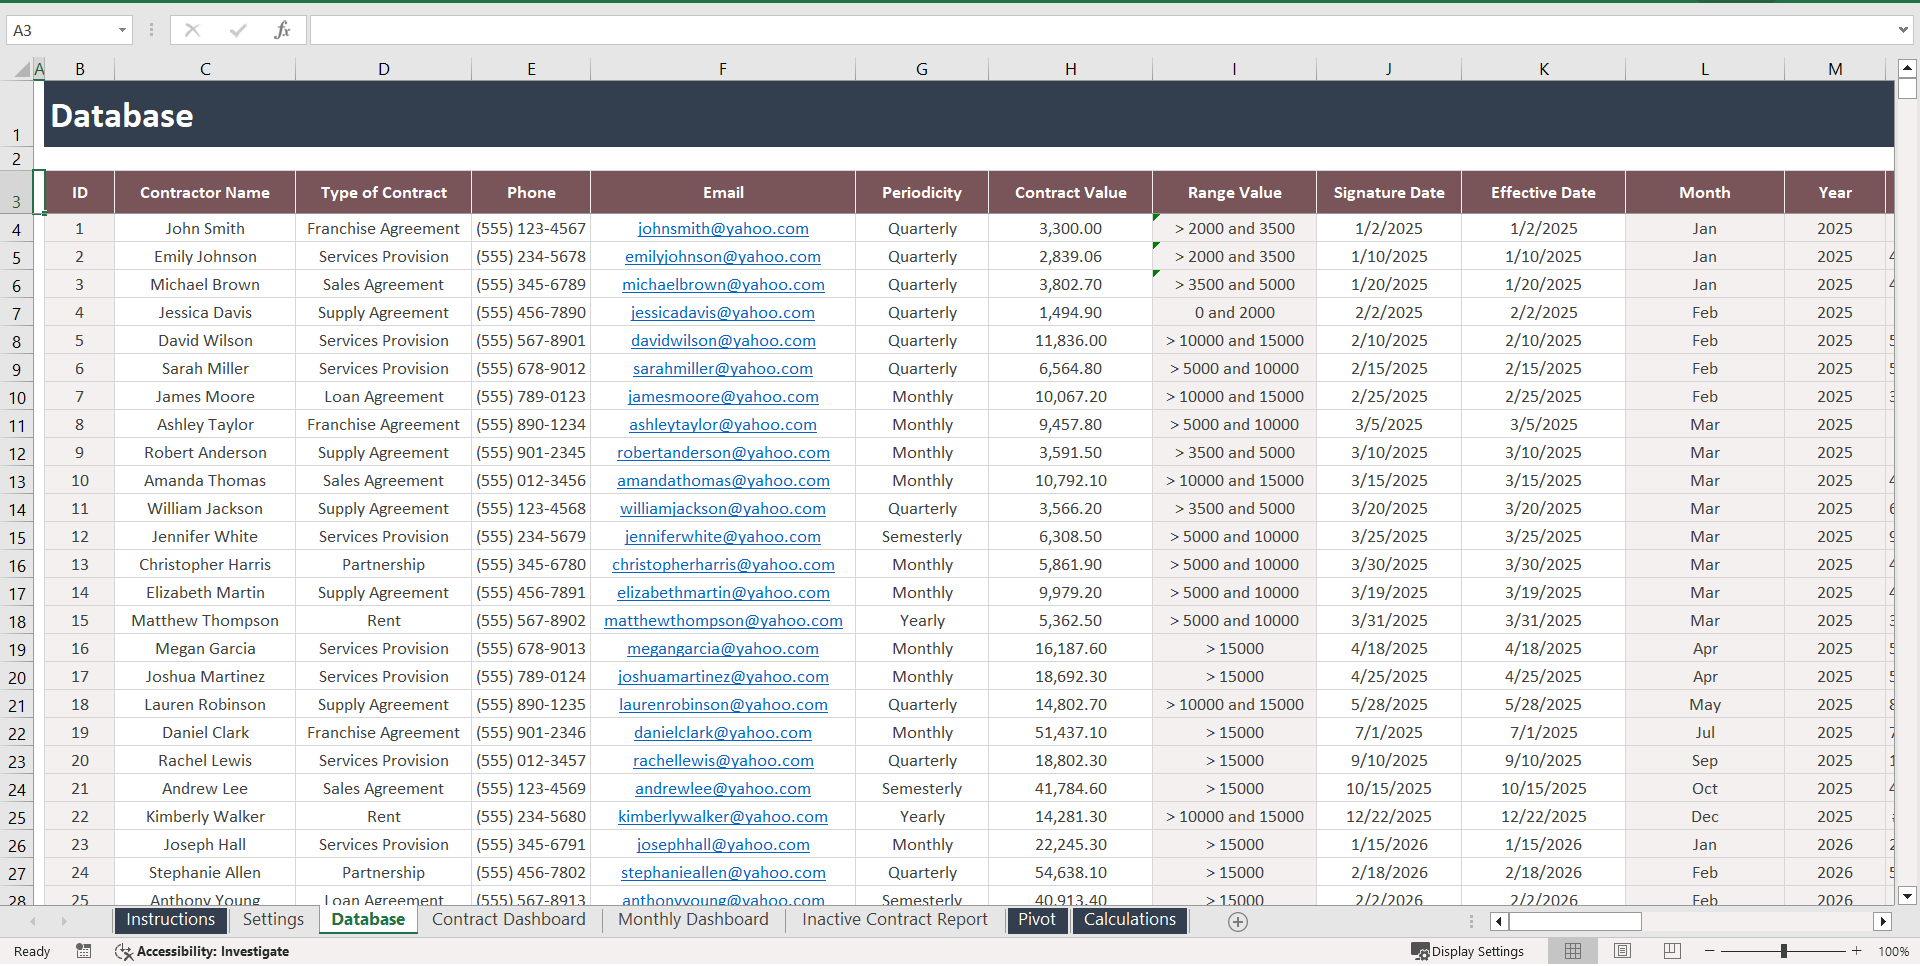
Task: Open danielclark@yahoo.com email link
Action: click(x=723, y=733)
